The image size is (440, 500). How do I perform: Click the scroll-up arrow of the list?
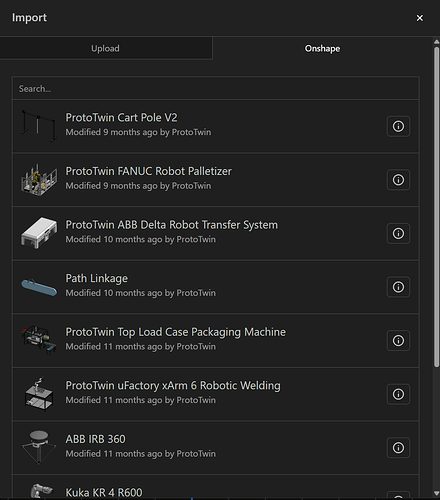click(x=436, y=42)
